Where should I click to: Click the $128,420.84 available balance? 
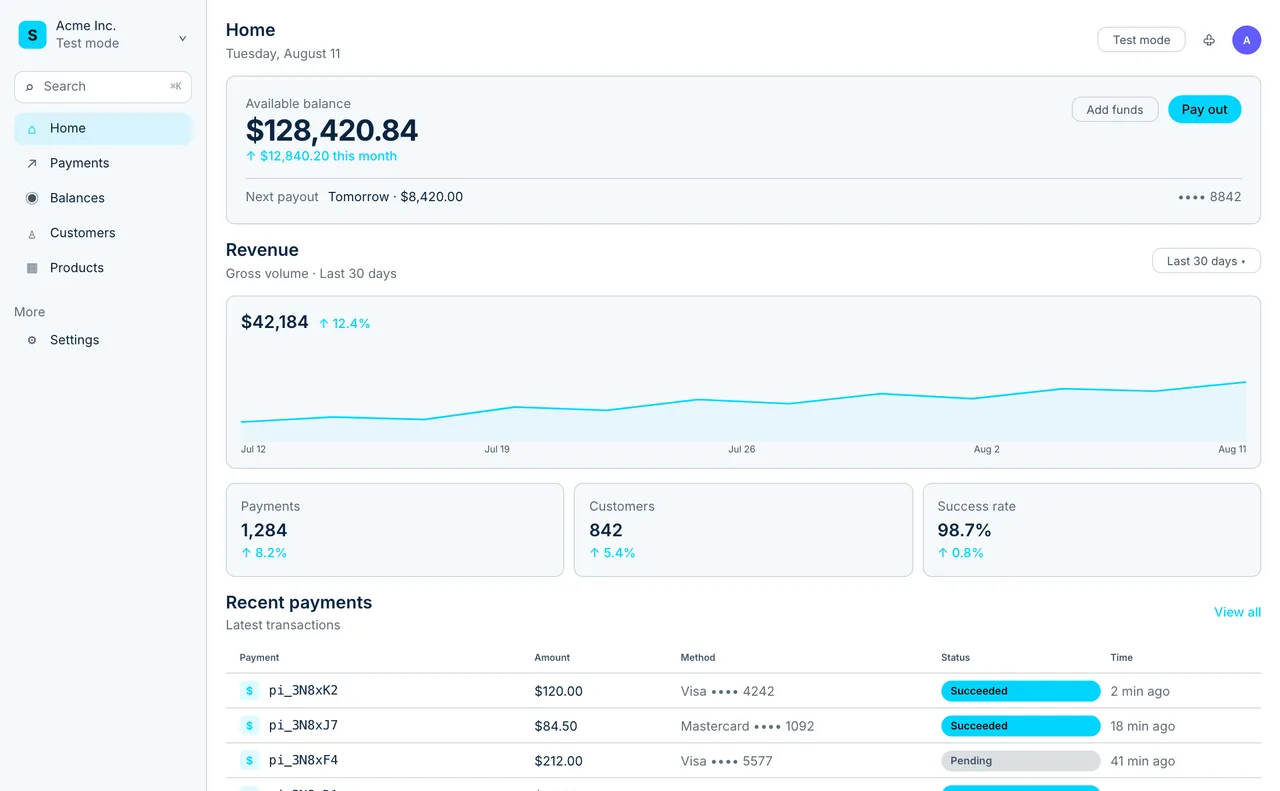332,130
